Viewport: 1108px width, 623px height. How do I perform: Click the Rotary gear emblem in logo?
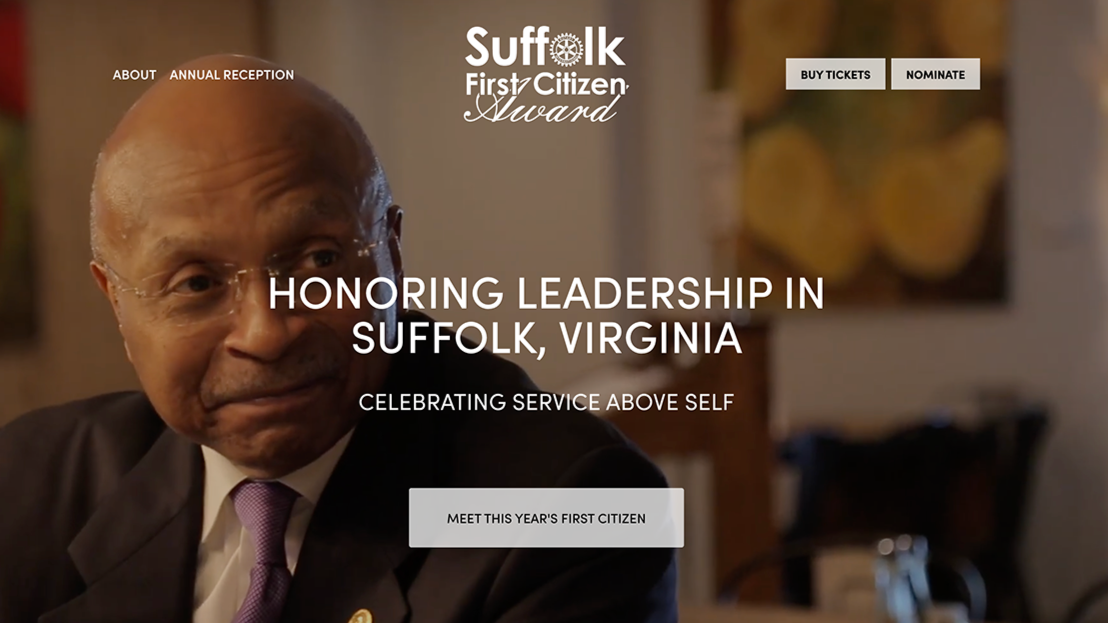[x=566, y=49]
